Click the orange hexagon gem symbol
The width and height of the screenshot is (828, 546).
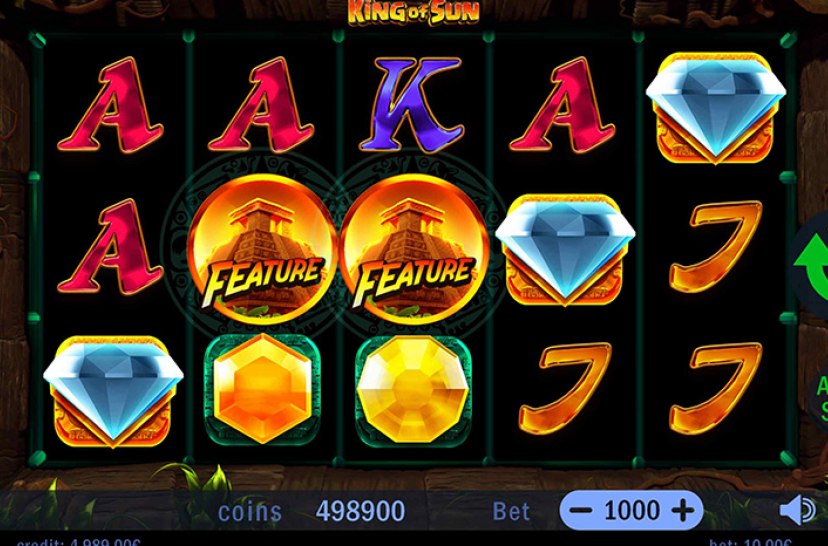click(262, 389)
